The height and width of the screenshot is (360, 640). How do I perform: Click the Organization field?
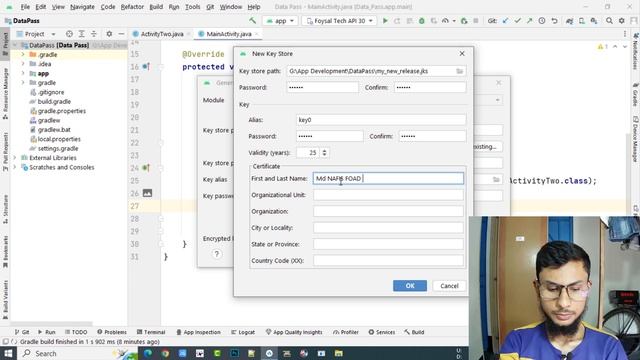point(388,211)
